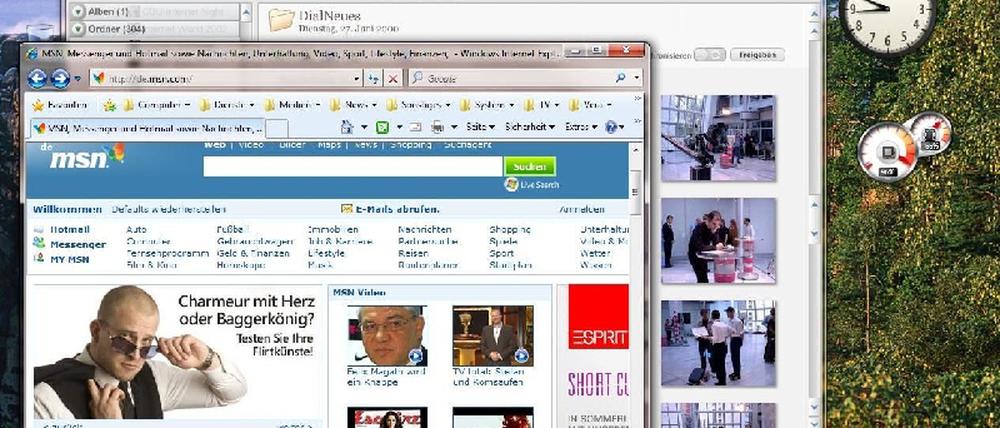Expand the Medien favorites folder
Screen dimensions: 1000x428
pyautogui.click(x=292, y=105)
